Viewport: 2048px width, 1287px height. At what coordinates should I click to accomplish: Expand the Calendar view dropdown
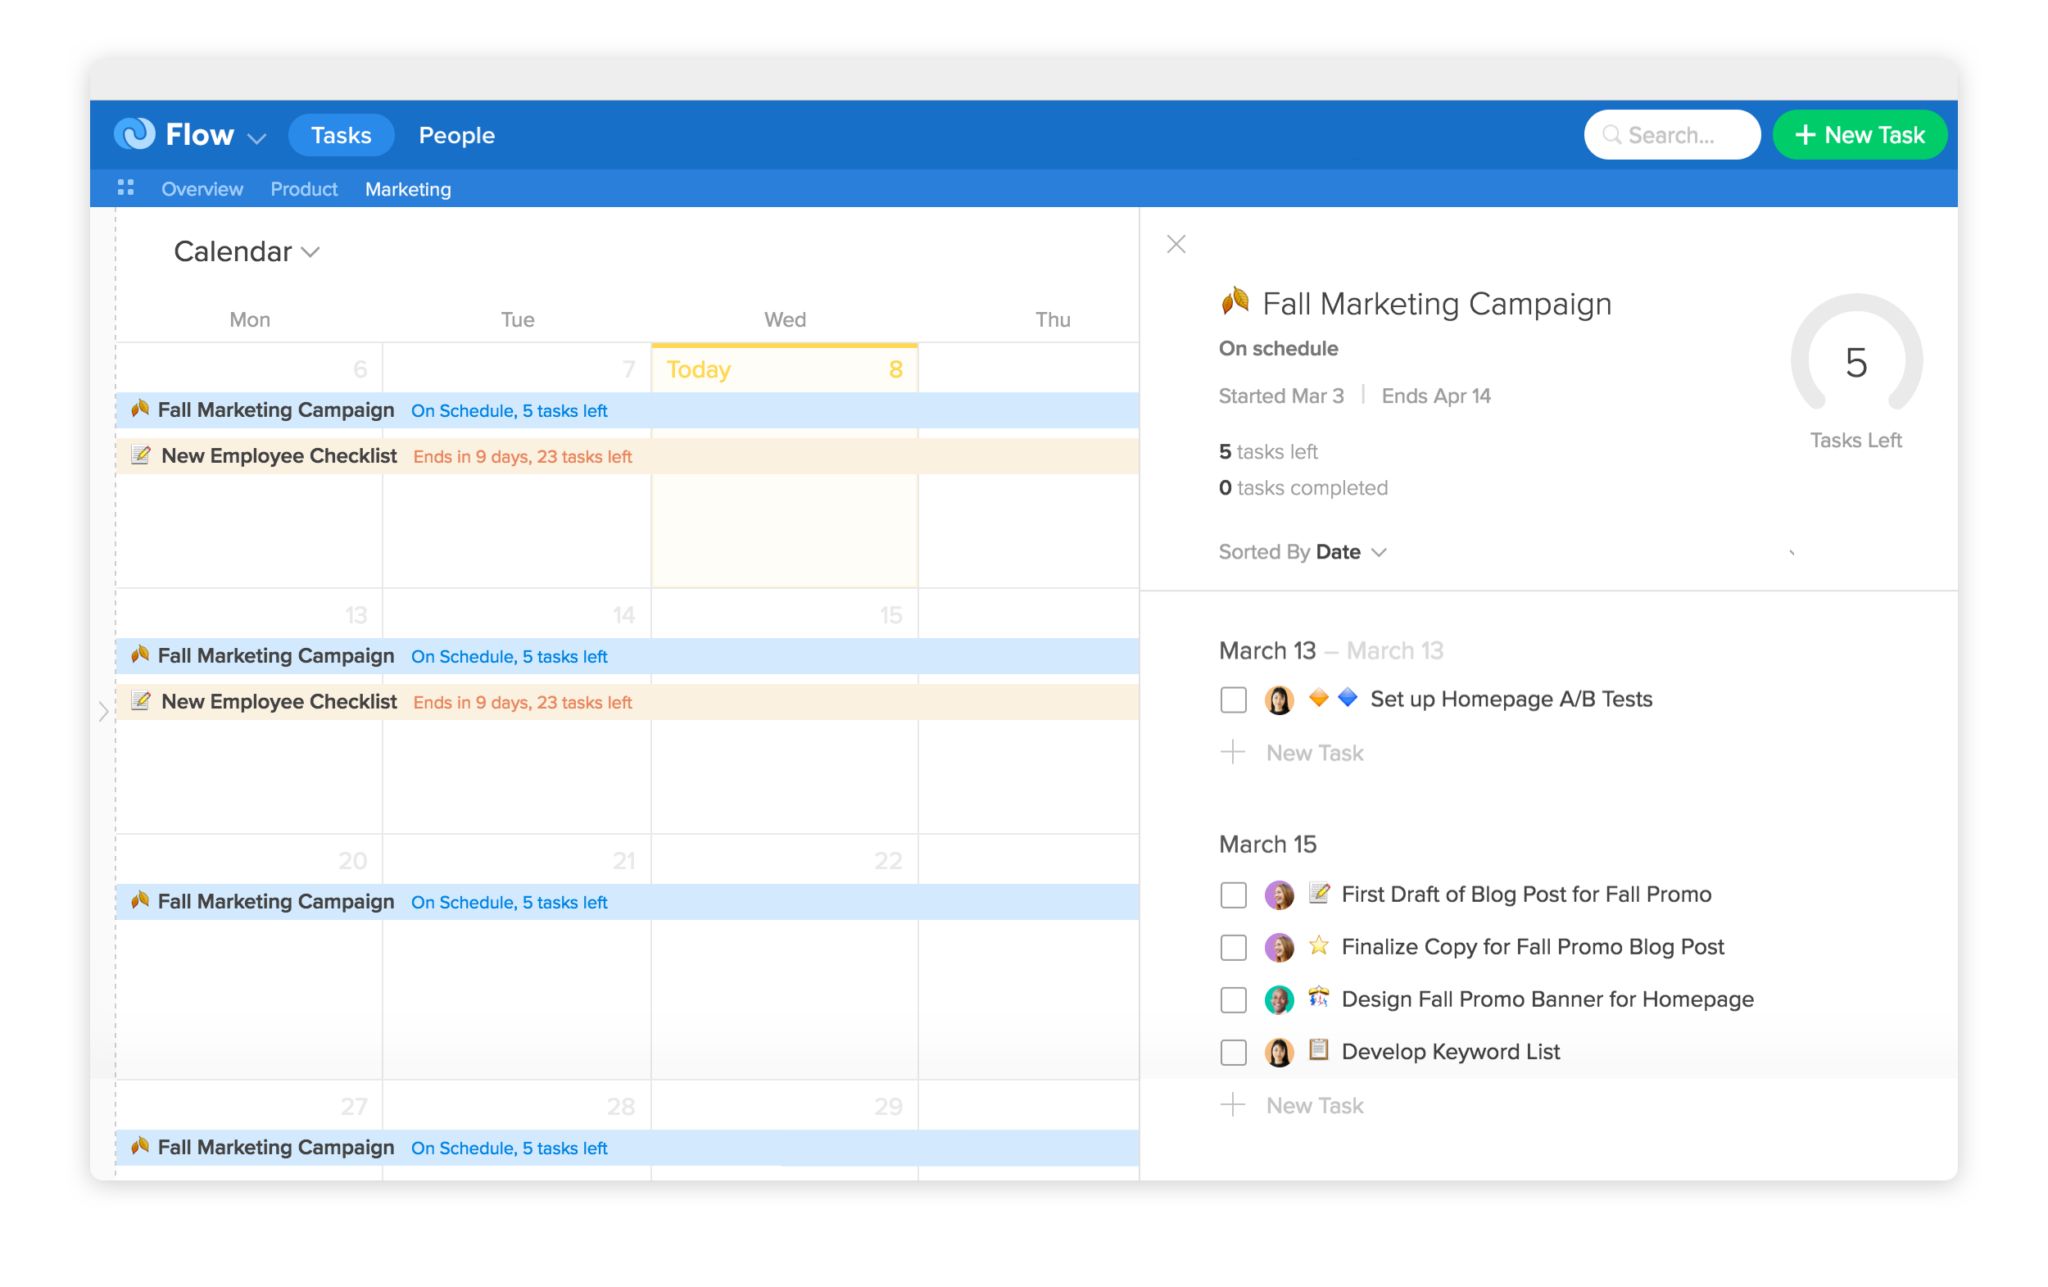246,251
